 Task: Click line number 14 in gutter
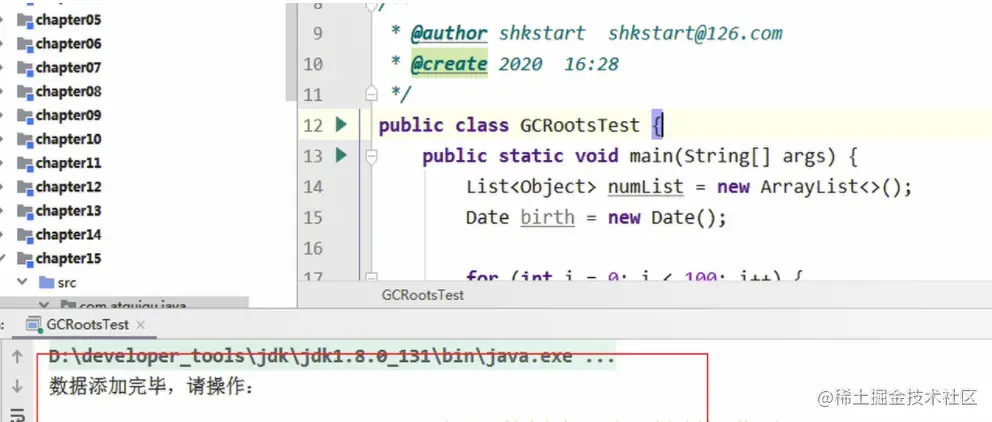click(x=313, y=187)
